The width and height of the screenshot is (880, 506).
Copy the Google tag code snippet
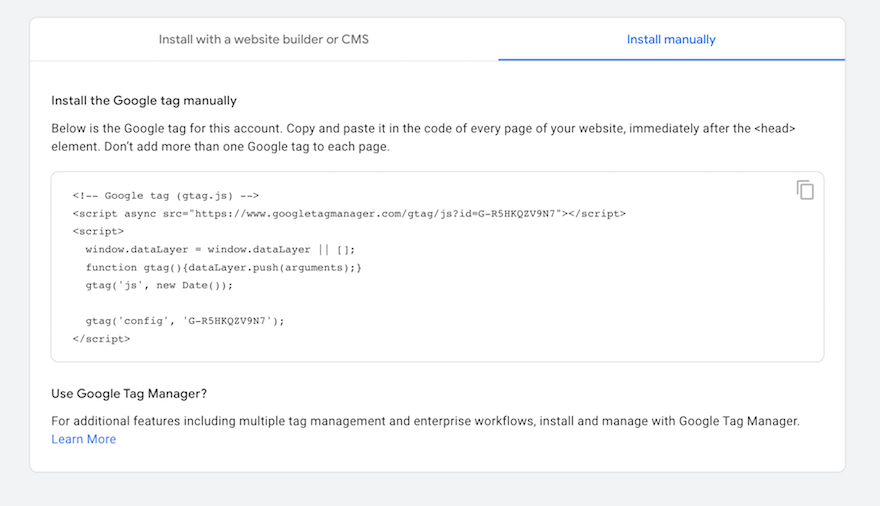tap(805, 190)
